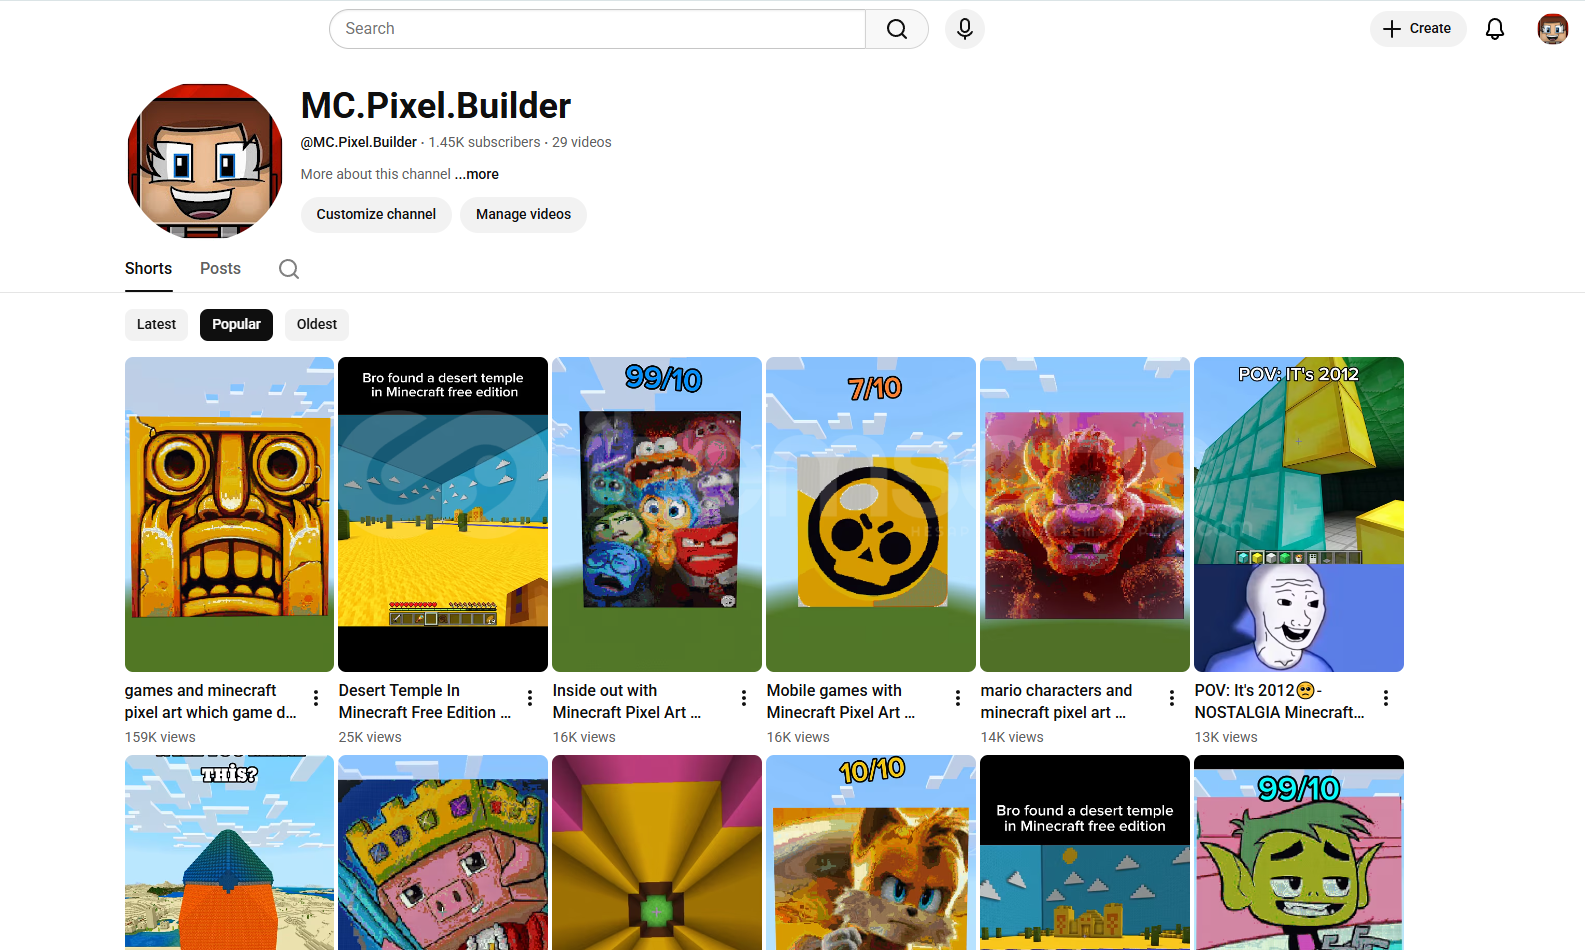Image resolution: width=1585 pixels, height=950 pixels.
Task: Click the '29 videos' text
Action: [x=582, y=142]
